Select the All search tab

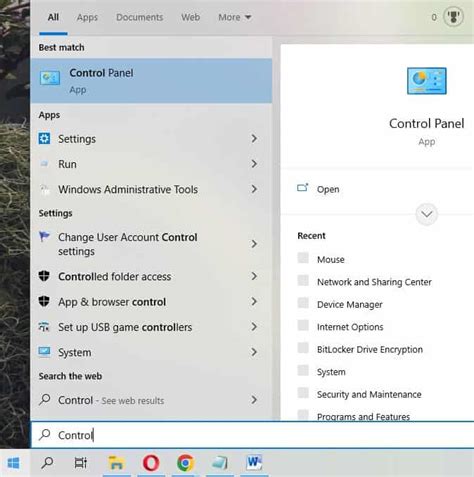pos(53,17)
